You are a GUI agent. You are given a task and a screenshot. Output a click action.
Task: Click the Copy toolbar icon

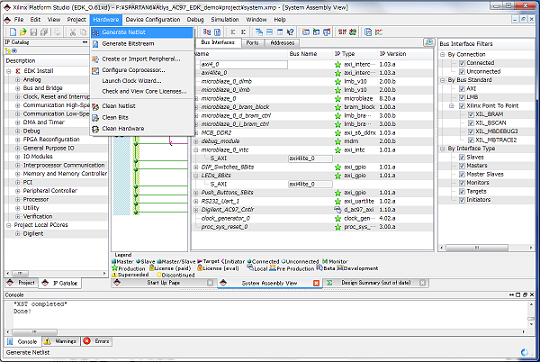[x=83, y=32]
